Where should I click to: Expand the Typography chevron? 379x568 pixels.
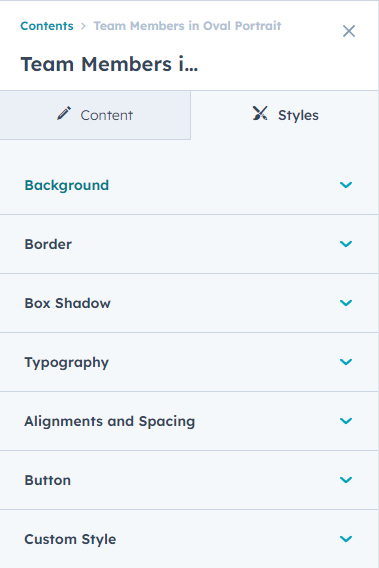pos(346,362)
